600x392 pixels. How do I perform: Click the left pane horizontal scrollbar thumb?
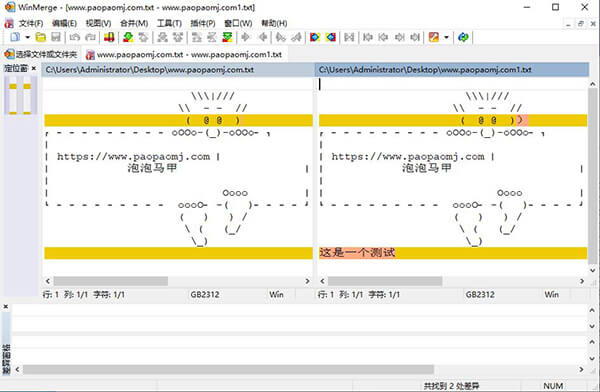[111, 281]
